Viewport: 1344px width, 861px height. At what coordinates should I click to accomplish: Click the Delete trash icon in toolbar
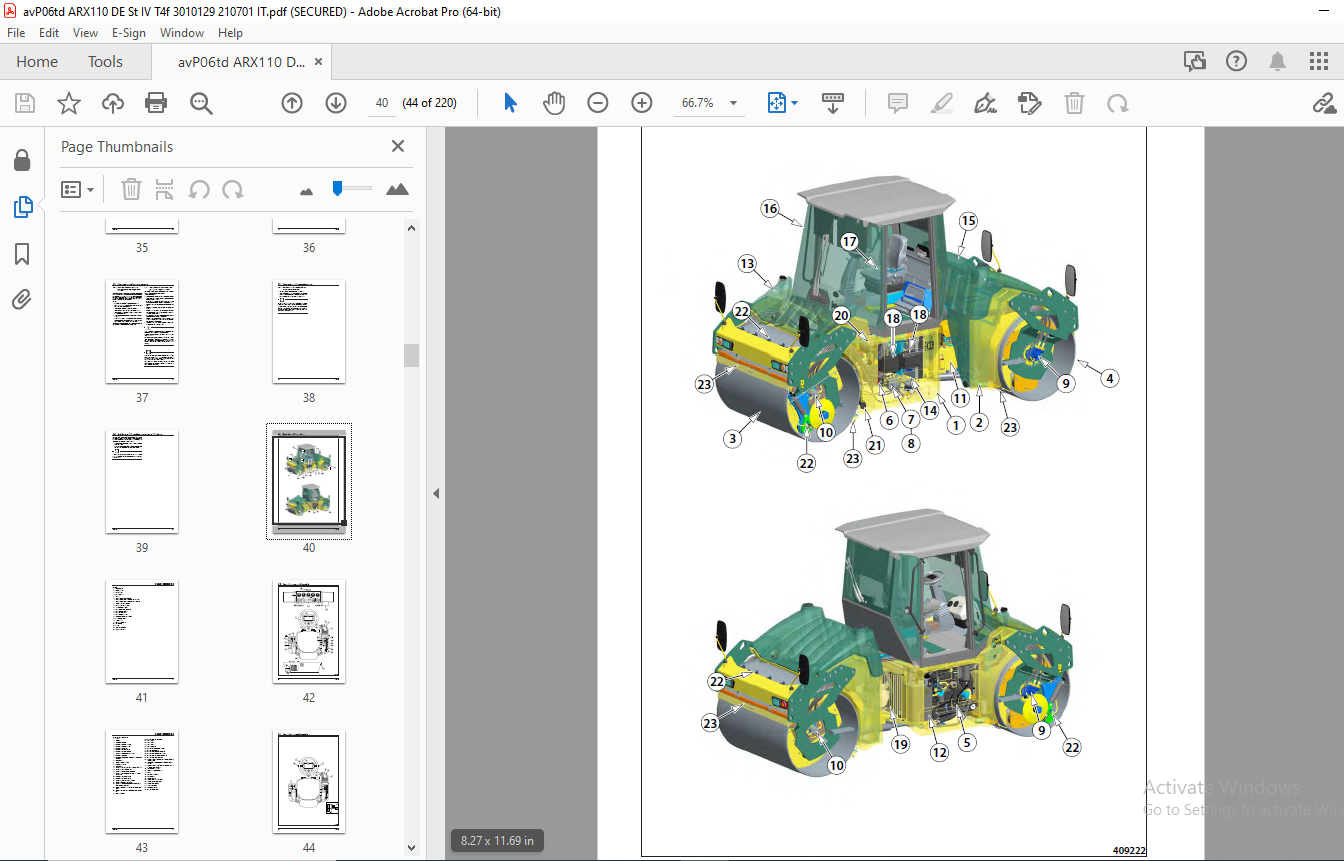(1074, 103)
